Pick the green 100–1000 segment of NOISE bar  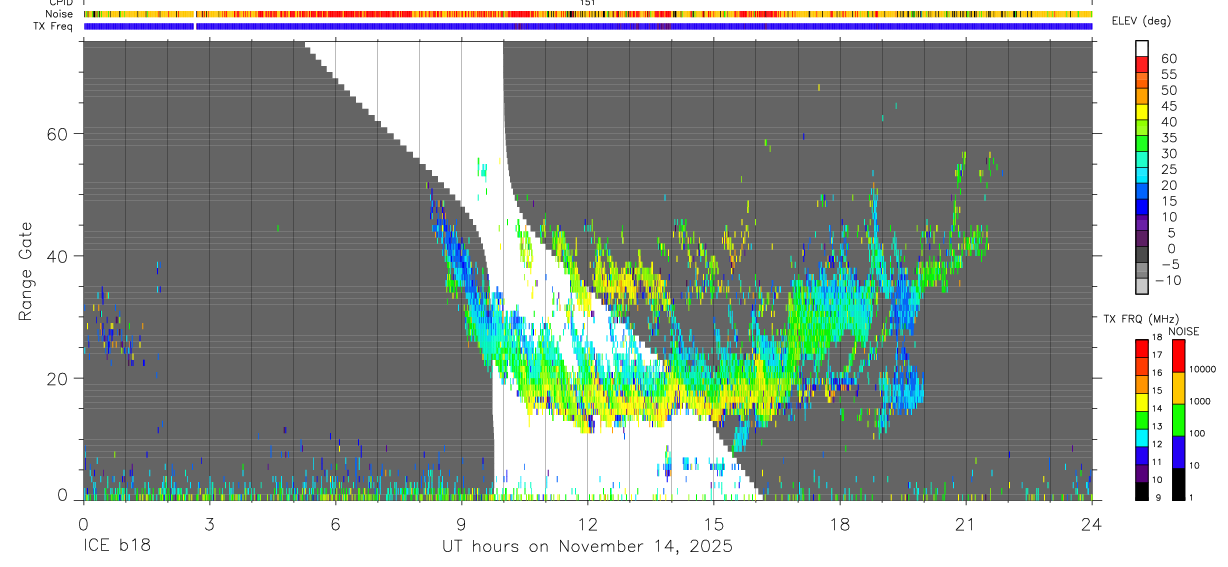1179,420
